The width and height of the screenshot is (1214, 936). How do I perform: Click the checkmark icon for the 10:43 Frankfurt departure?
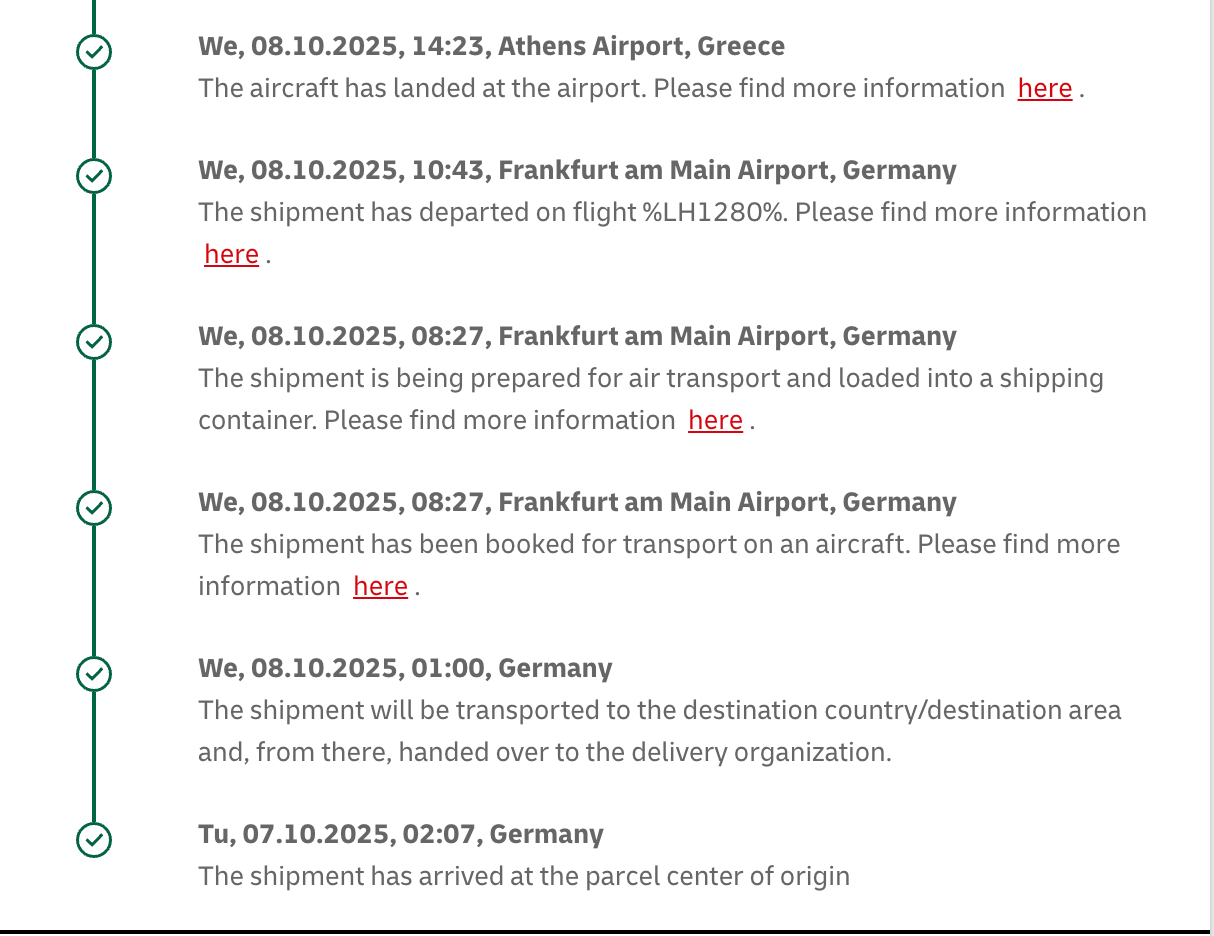94,176
